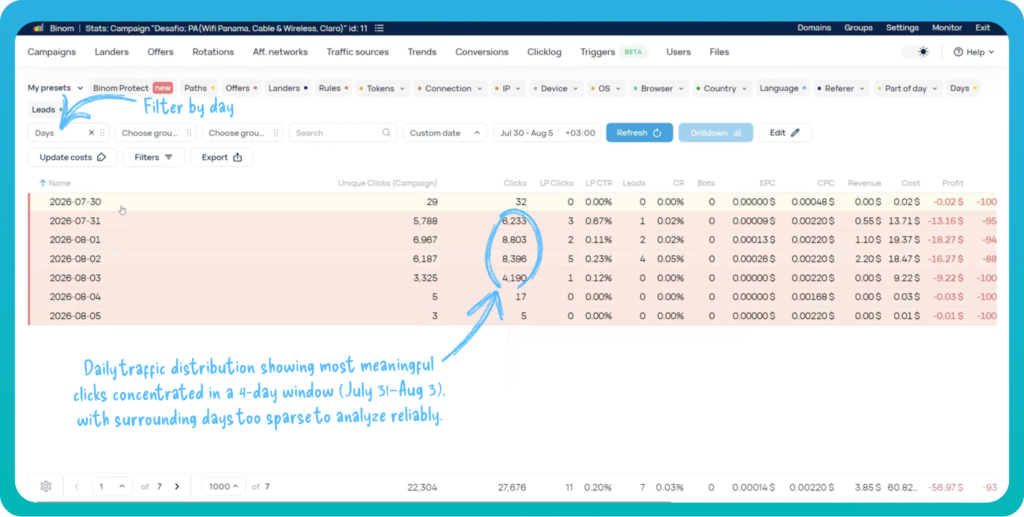Screen dimensions: 1024x517
Task: Click the +03:00 timezone selector
Action: click(581, 133)
